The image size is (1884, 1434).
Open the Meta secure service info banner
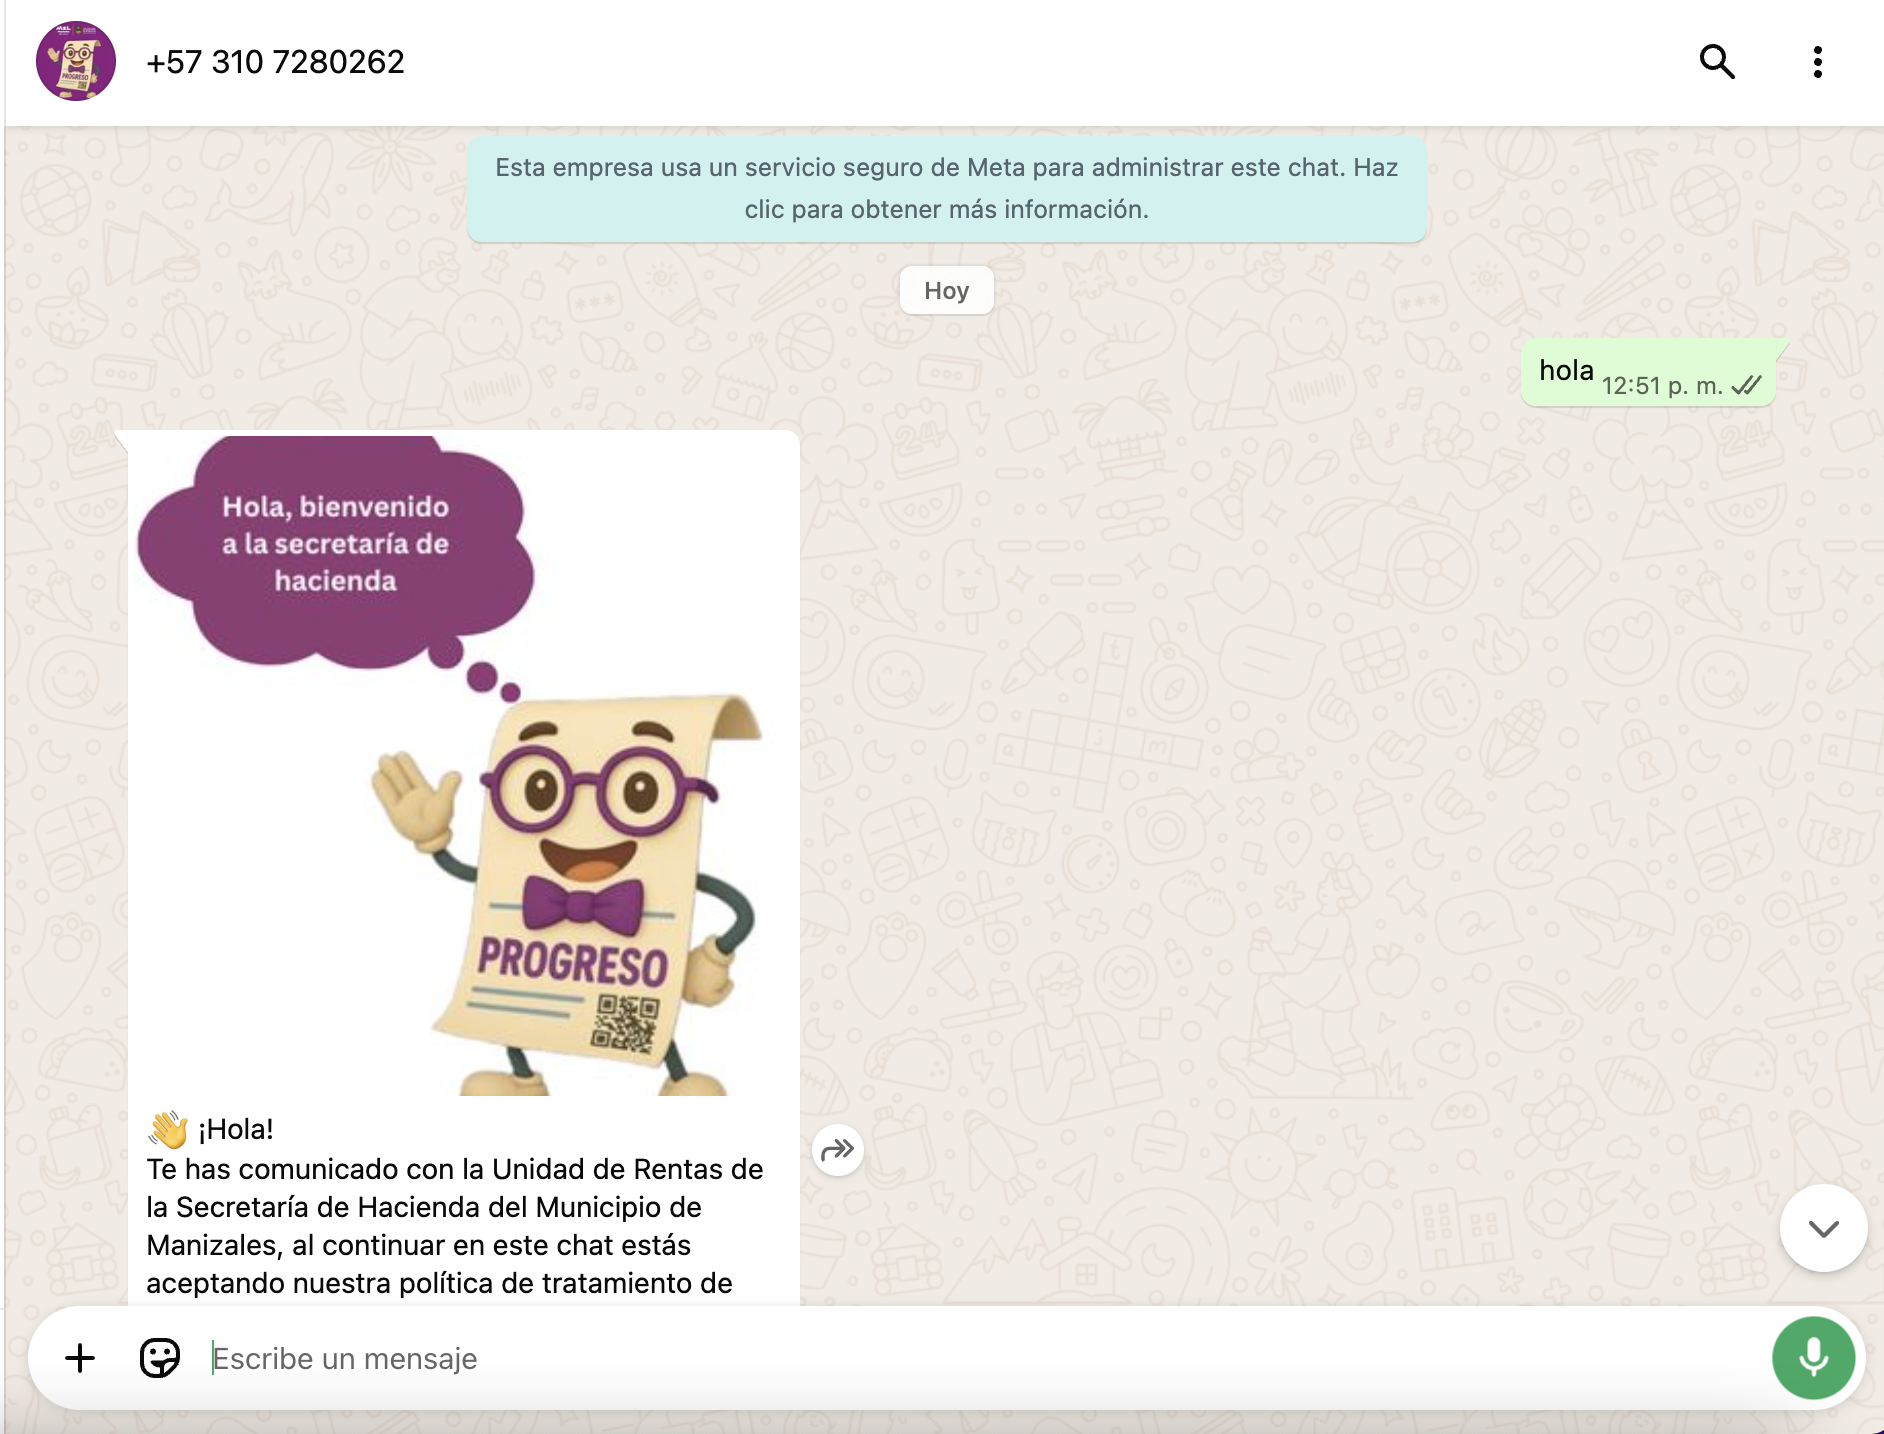pos(946,189)
